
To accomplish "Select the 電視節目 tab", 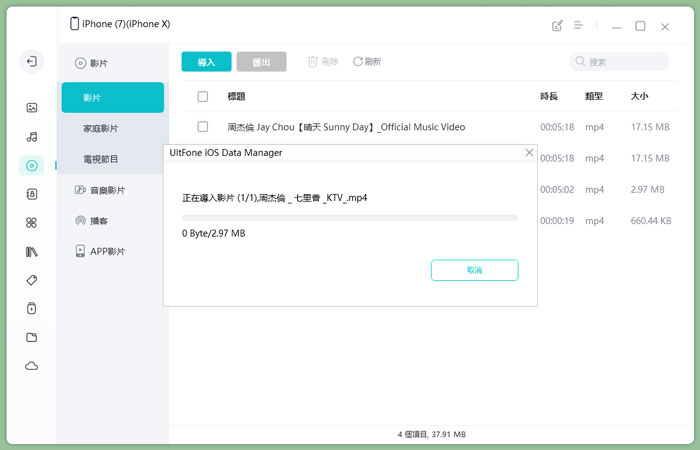I will (x=101, y=159).
